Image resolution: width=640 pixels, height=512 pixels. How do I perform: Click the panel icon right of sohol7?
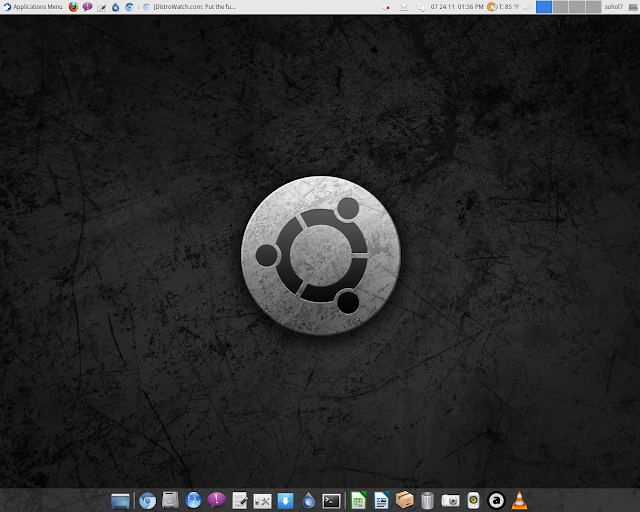(633, 7)
